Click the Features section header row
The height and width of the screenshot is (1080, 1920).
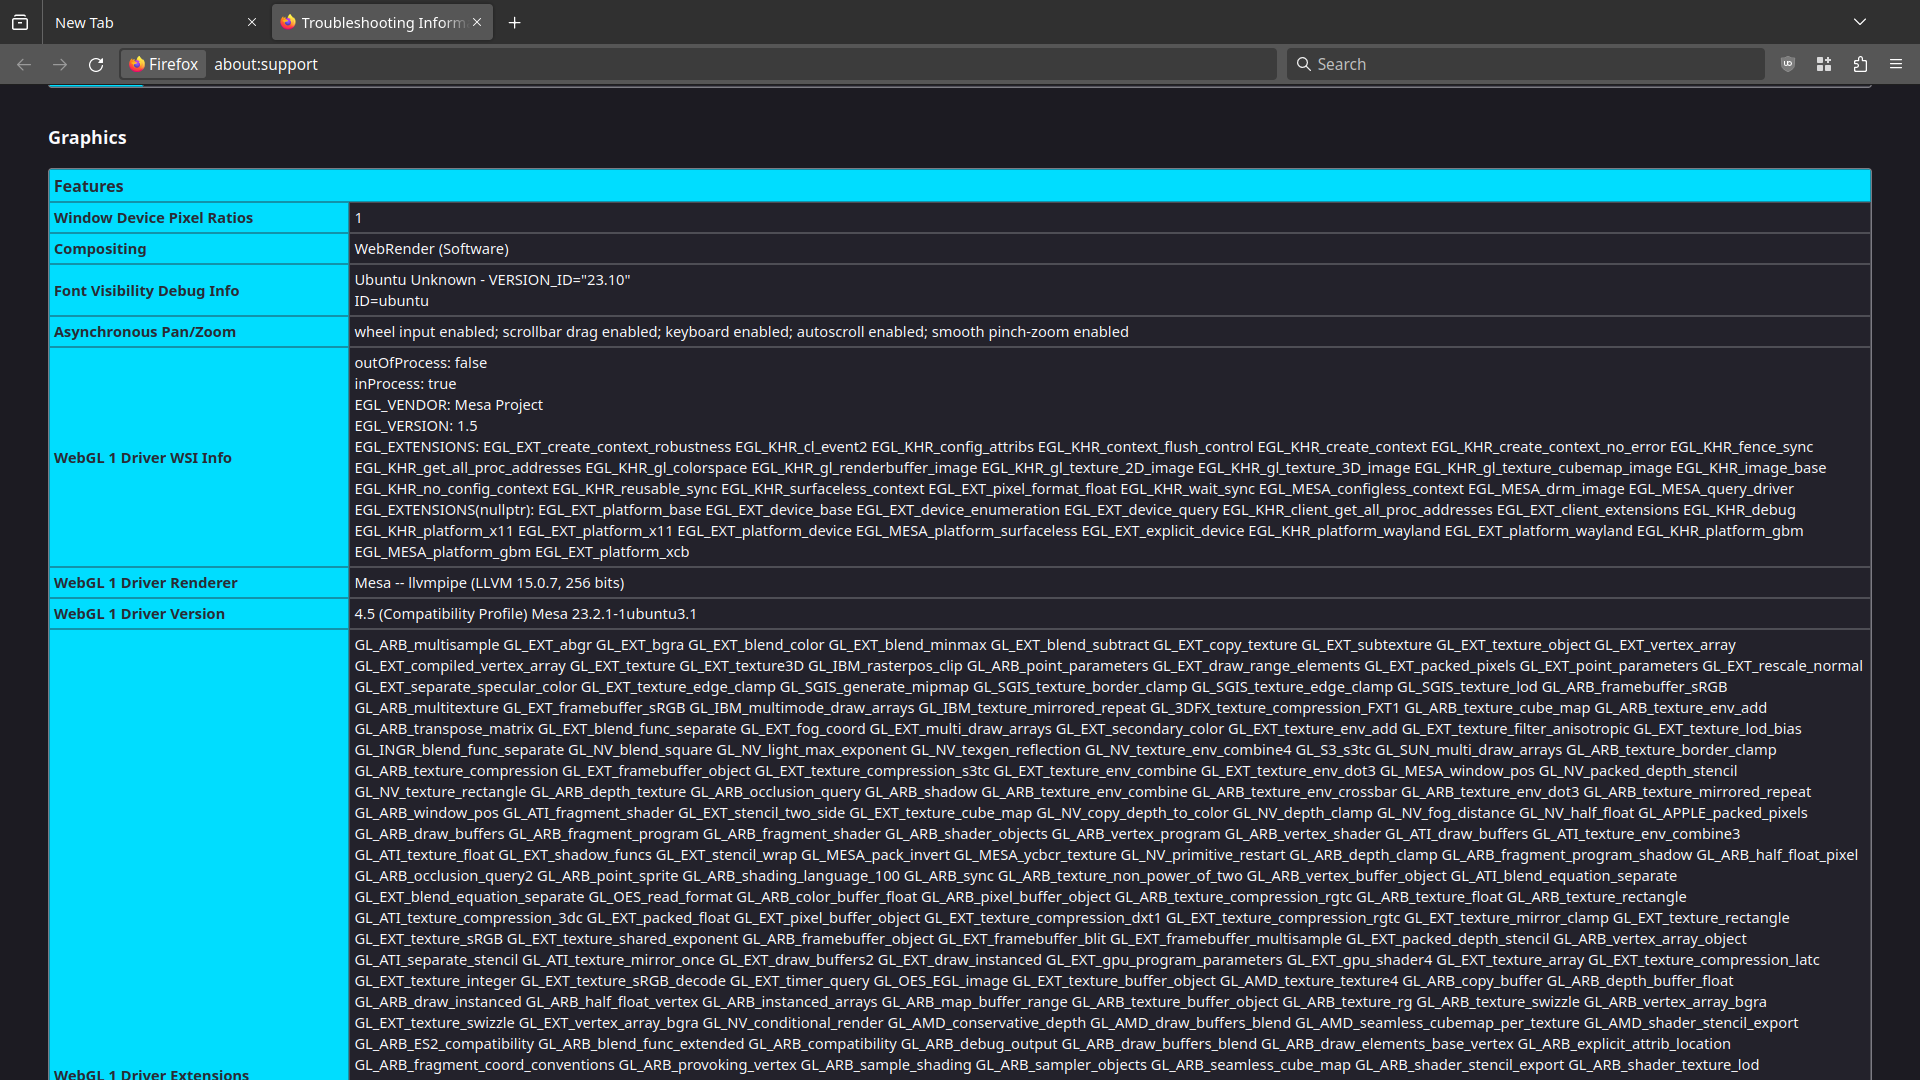click(959, 186)
